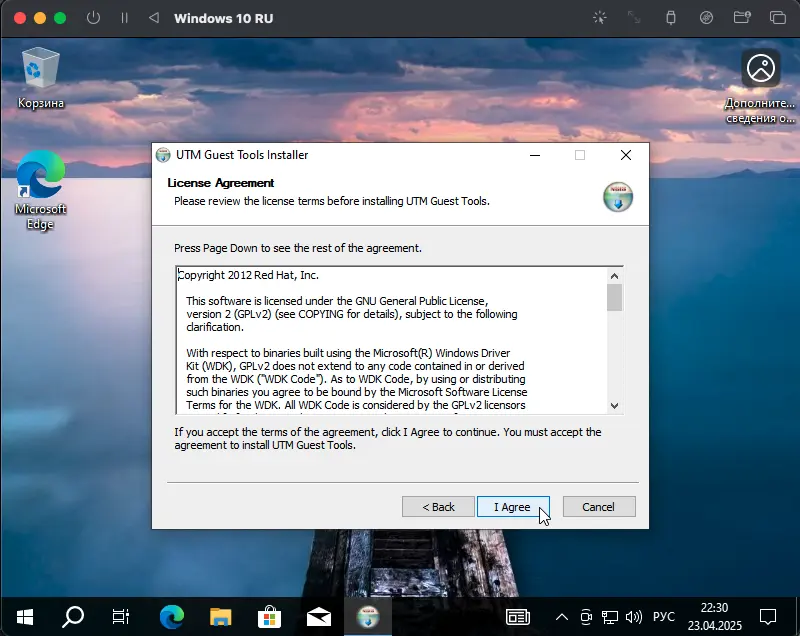Image resolution: width=800 pixels, height=636 pixels.
Task: Restart the VM with the triangle icon
Action: point(154,18)
